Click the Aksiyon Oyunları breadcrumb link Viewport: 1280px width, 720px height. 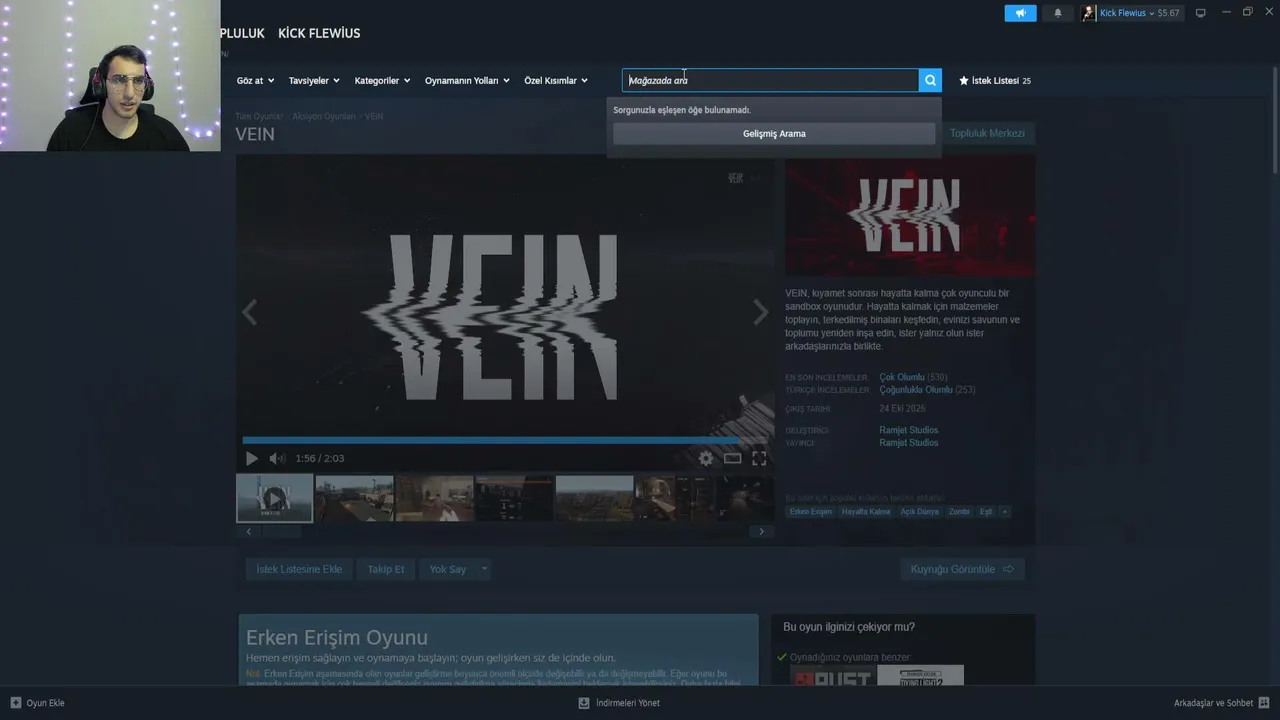pyautogui.click(x=324, y=116)
